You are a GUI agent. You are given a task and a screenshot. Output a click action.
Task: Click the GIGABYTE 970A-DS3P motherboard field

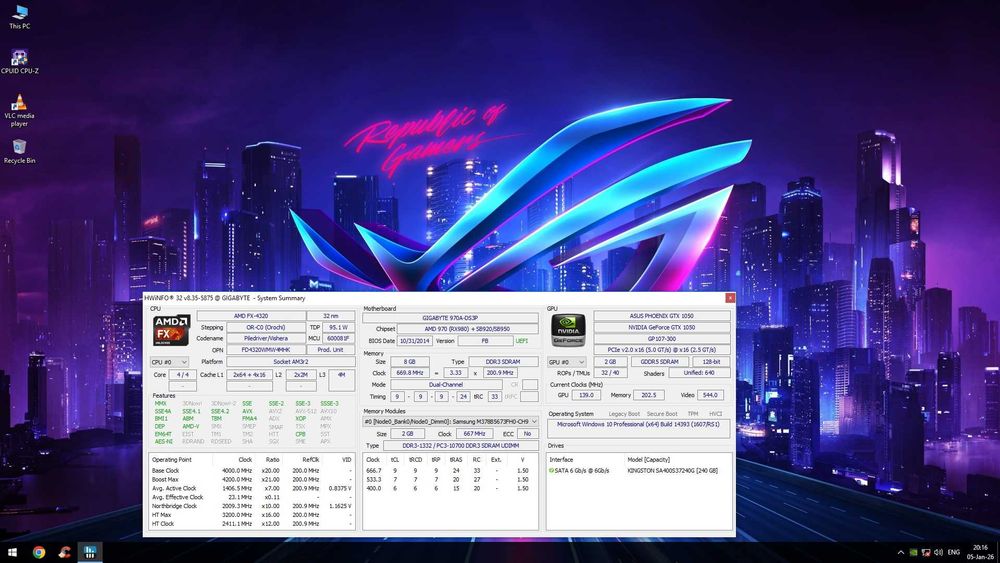[x=450, y=318]
